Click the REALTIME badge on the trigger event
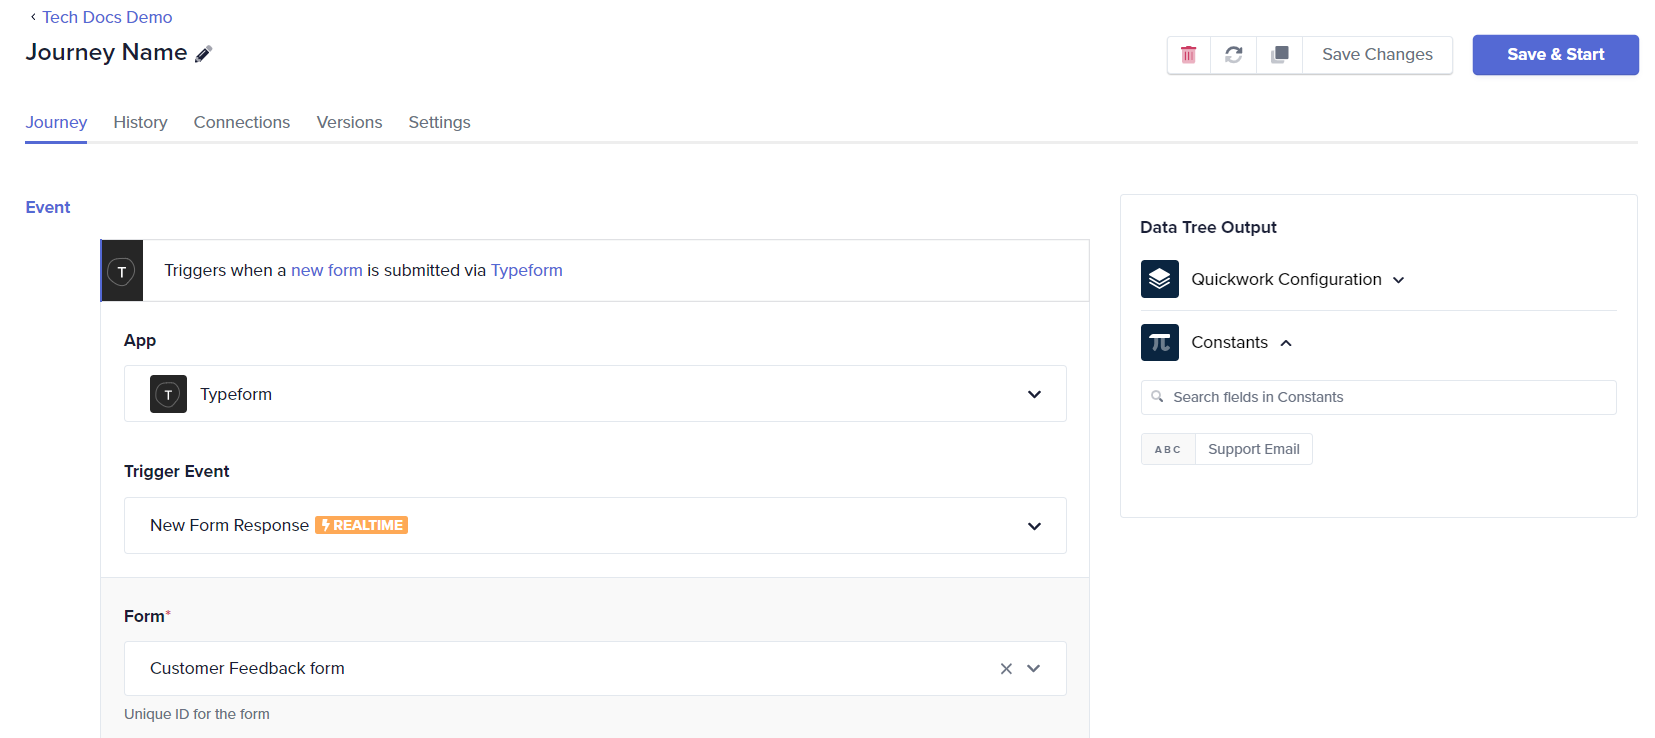 (x=361, y=525)
